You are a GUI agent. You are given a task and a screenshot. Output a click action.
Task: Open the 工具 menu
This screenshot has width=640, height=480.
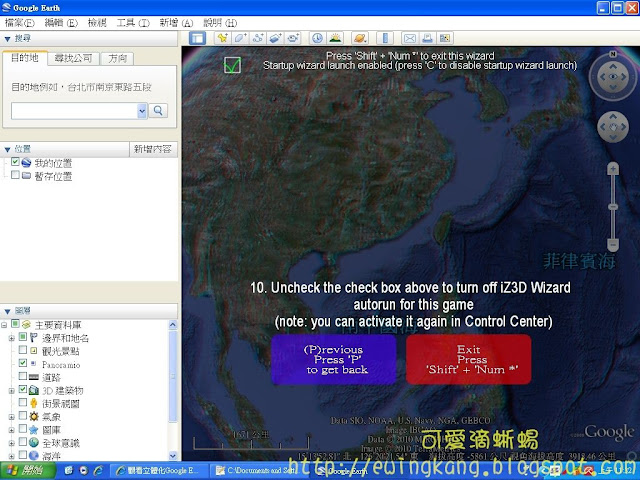pyautogui.click(x=133, y=23)
